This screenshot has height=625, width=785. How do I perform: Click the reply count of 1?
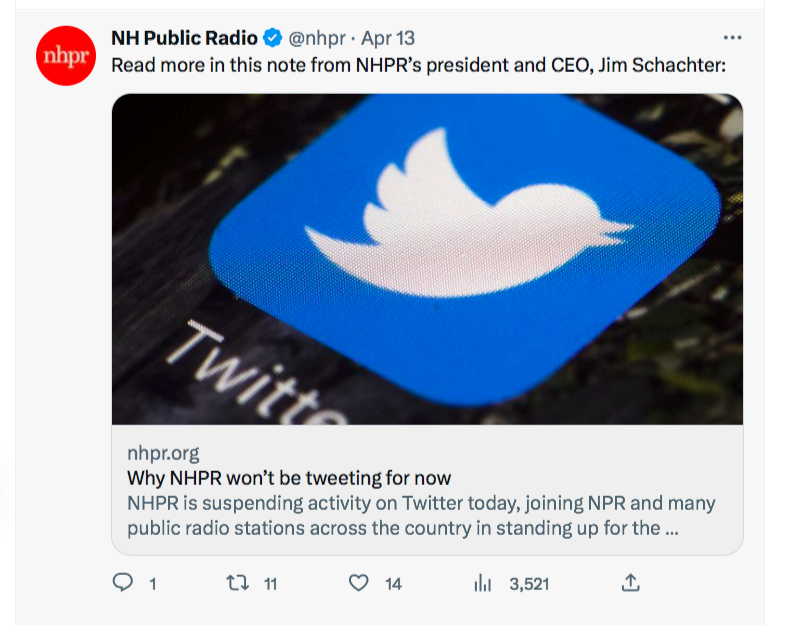[x=152, y=584]
